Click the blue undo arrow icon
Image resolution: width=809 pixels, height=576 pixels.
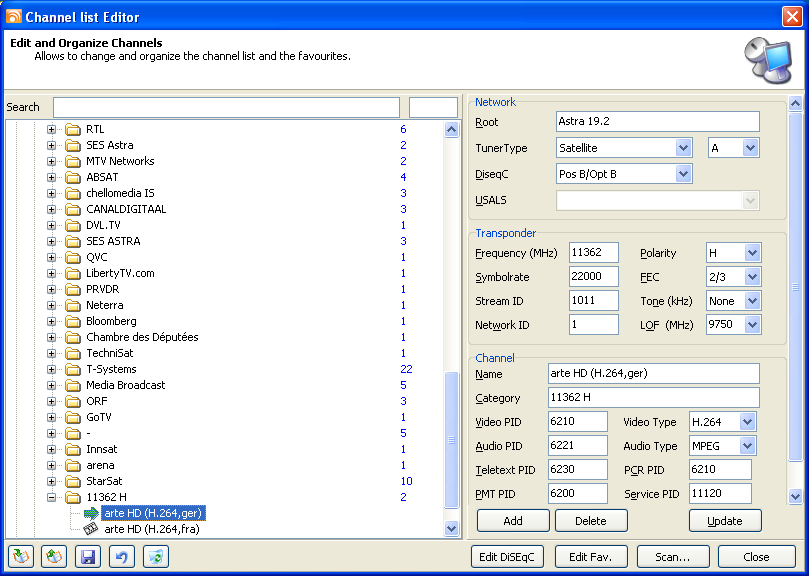point(120,556)
